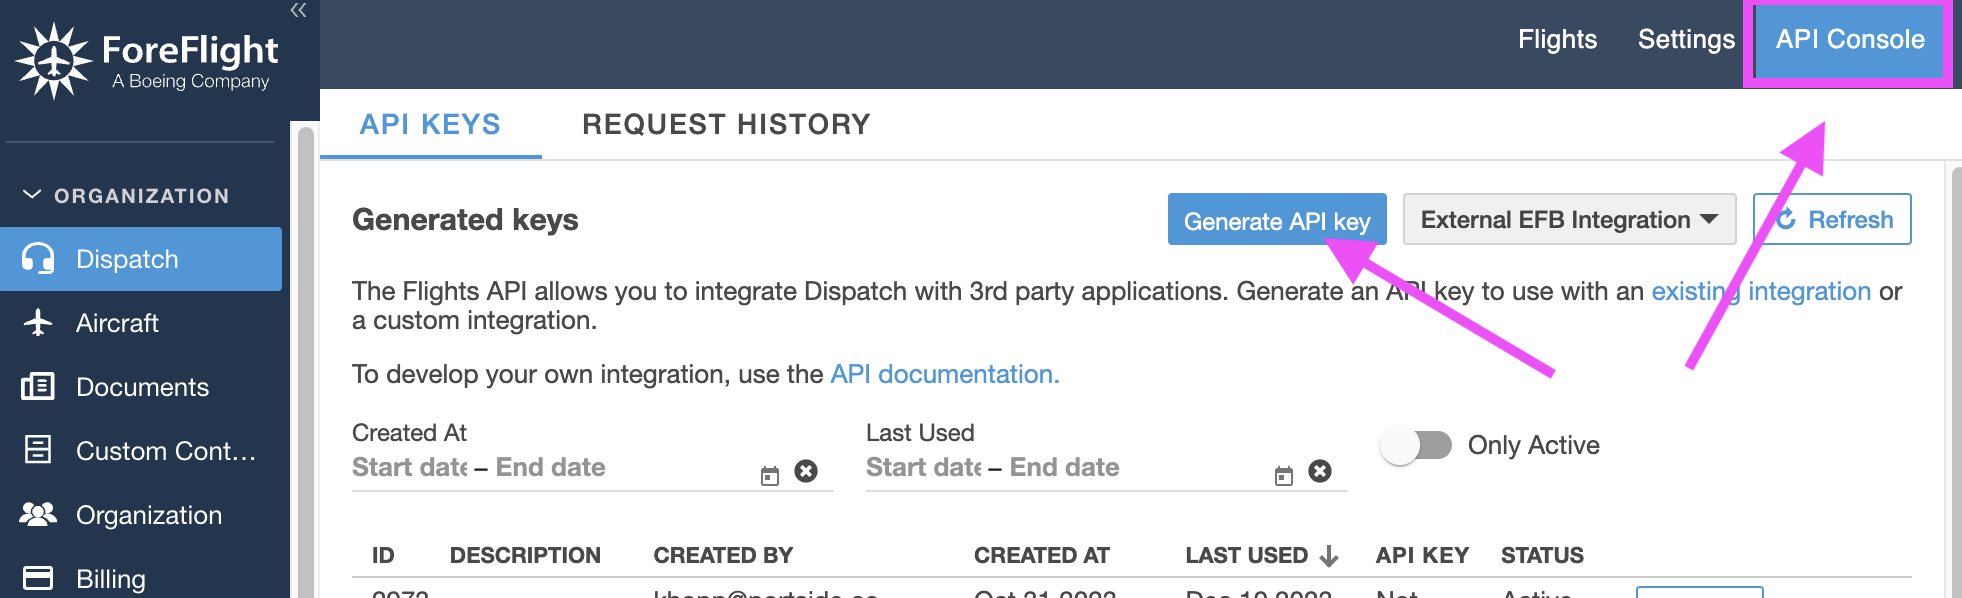Viewport: 1962px width, 598px height.
Task: Click Created At end date field
Action: point(550,467)
